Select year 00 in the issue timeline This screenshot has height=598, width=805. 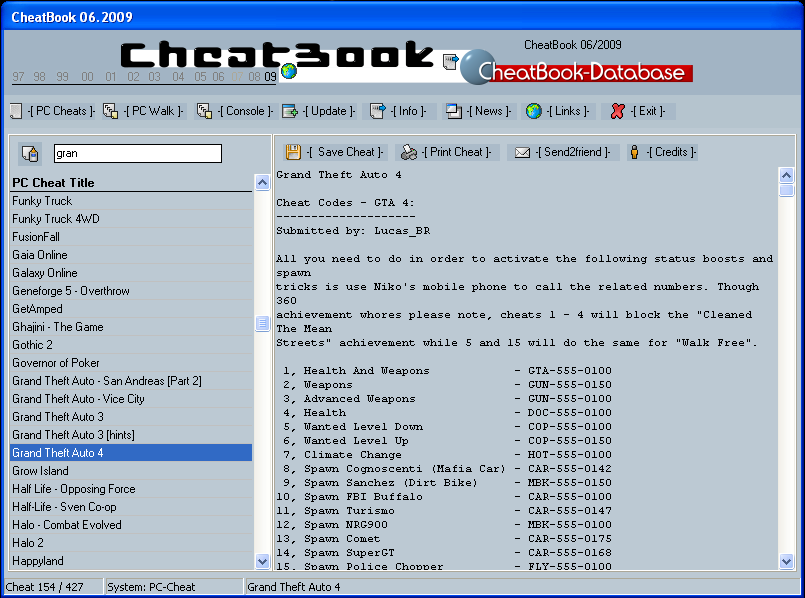click(87, 77)
